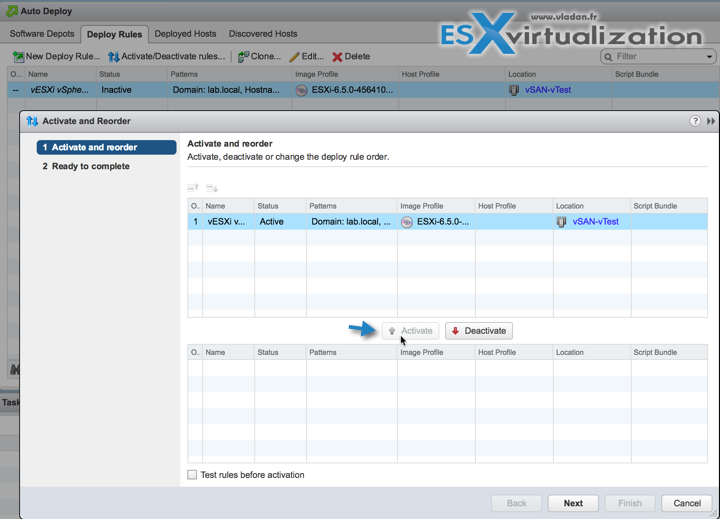Sort lower dialog table by Name column
The image size is (720, 519).
[228, 352]
